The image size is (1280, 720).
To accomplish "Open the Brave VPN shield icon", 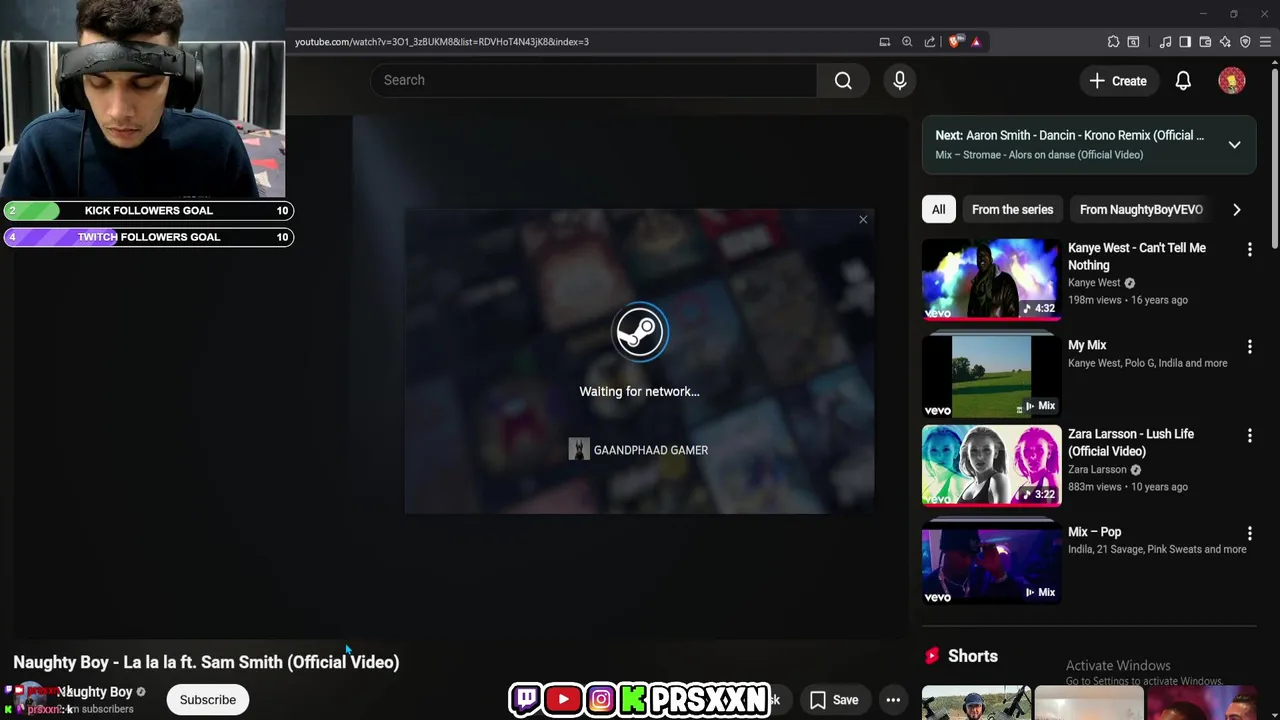I will pyautogui.click(x=1245, y=42).
